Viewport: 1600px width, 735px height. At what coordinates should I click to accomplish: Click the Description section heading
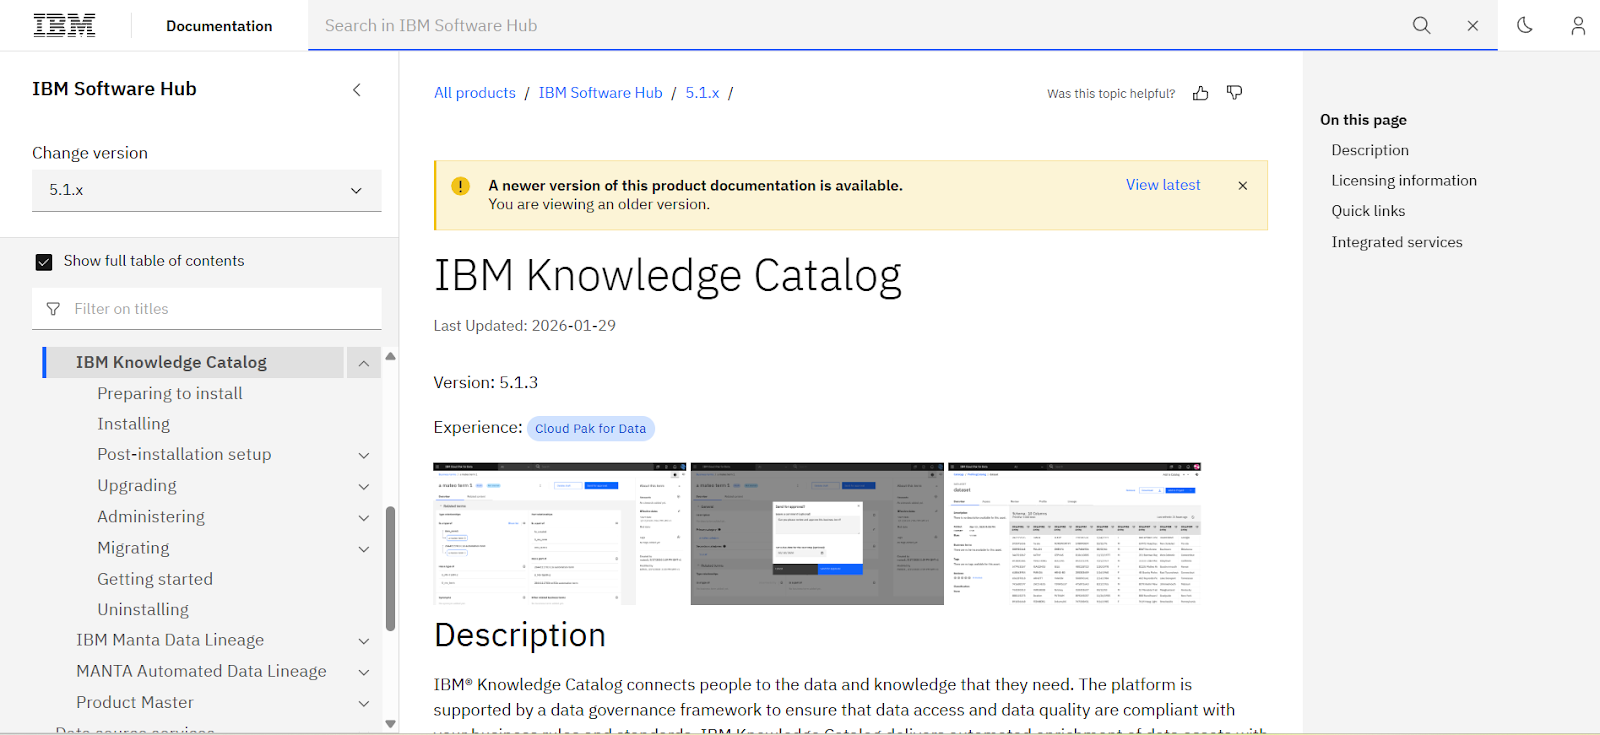coord(520,636)
